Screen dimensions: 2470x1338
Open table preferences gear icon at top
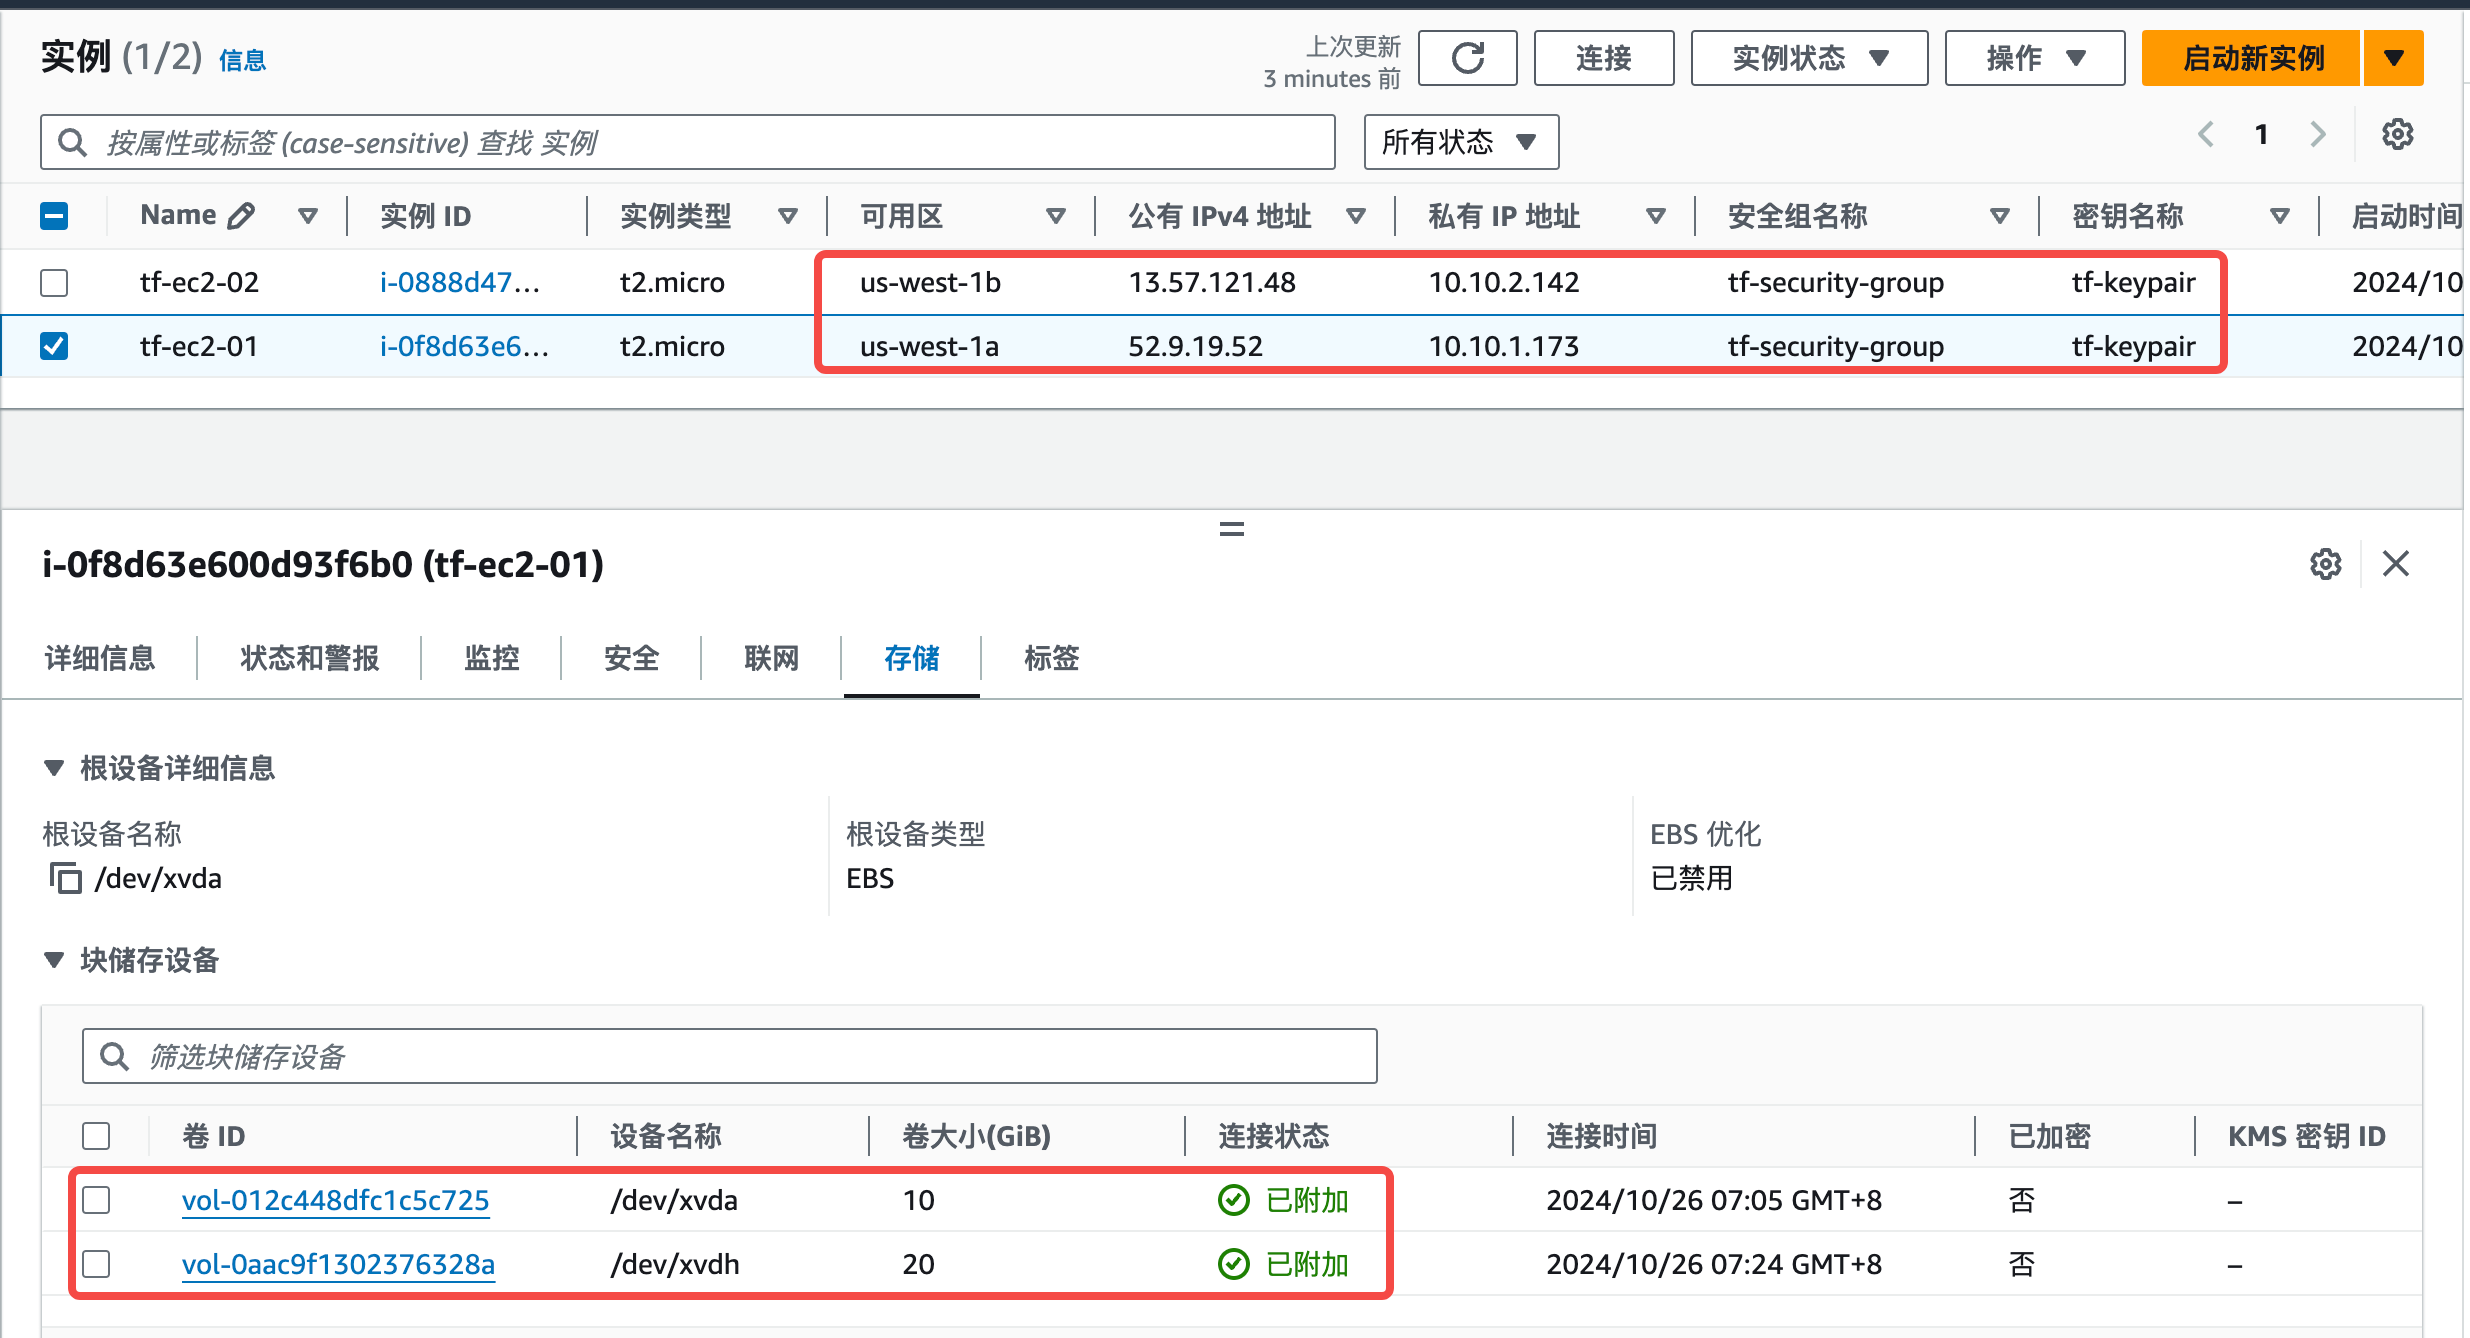click(x=2397, y=134)
